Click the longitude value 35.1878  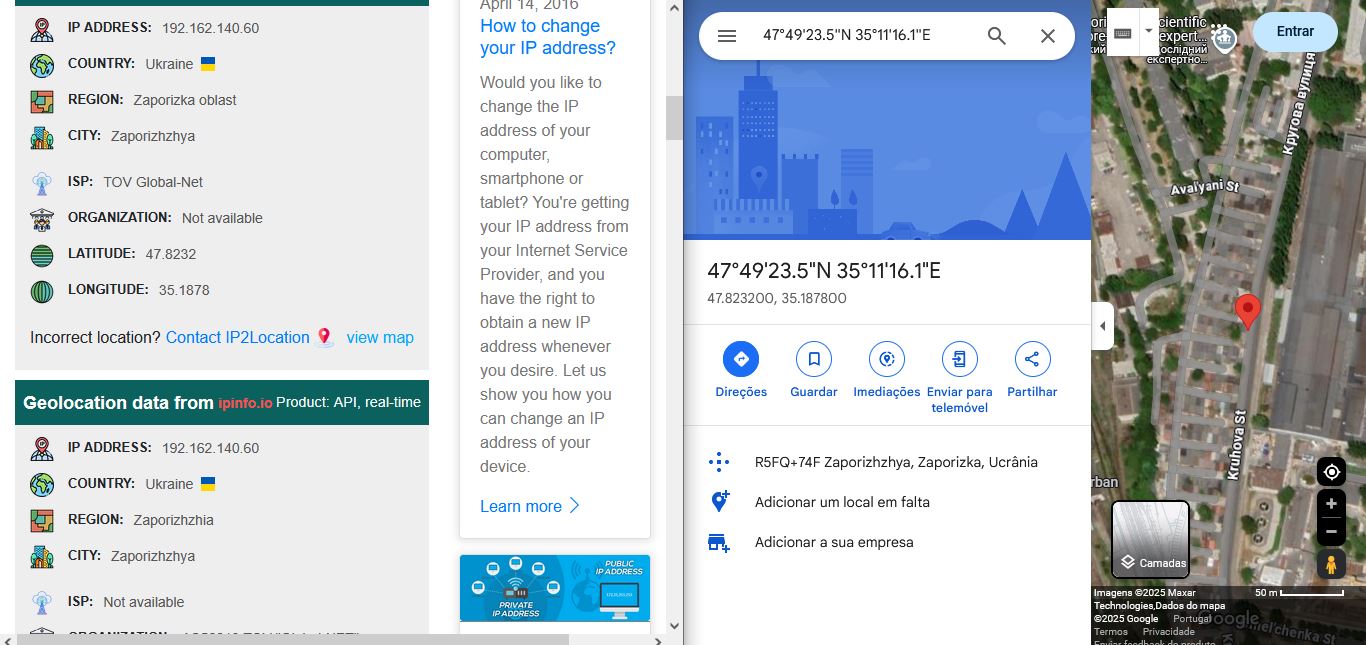point(184,290)
